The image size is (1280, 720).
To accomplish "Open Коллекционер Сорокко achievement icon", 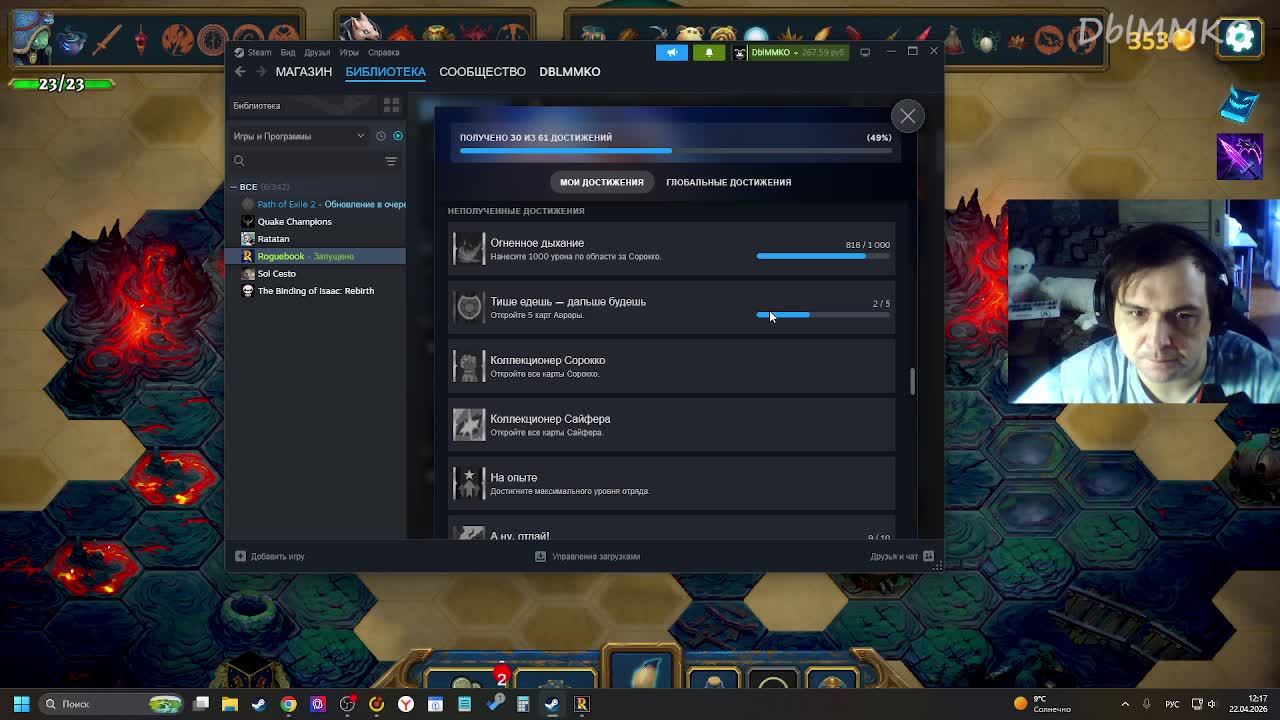I will pyautogui.click(x=468, y=366).
